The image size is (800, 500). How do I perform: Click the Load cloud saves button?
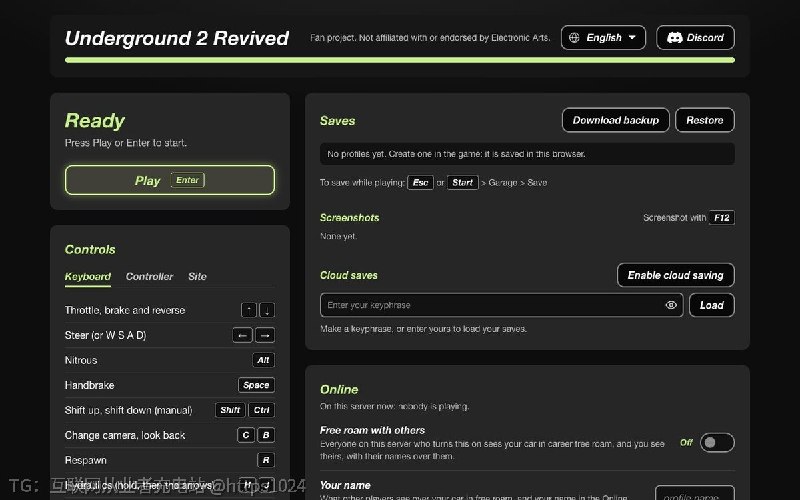tap(712, 305)
